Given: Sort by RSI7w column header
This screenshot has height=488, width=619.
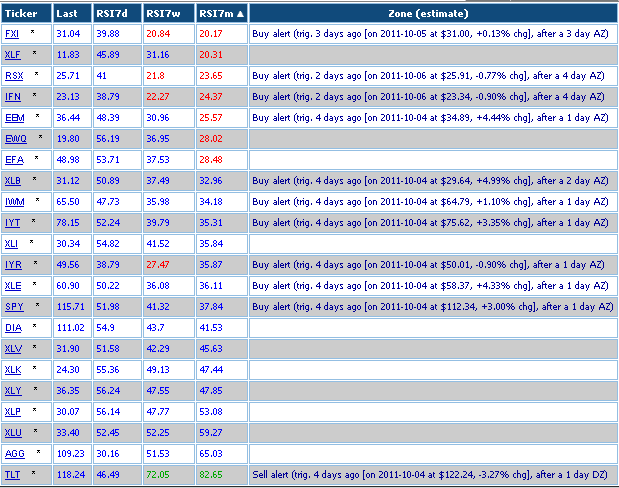Looking at the screenshot, I should (x=163, y=13).
